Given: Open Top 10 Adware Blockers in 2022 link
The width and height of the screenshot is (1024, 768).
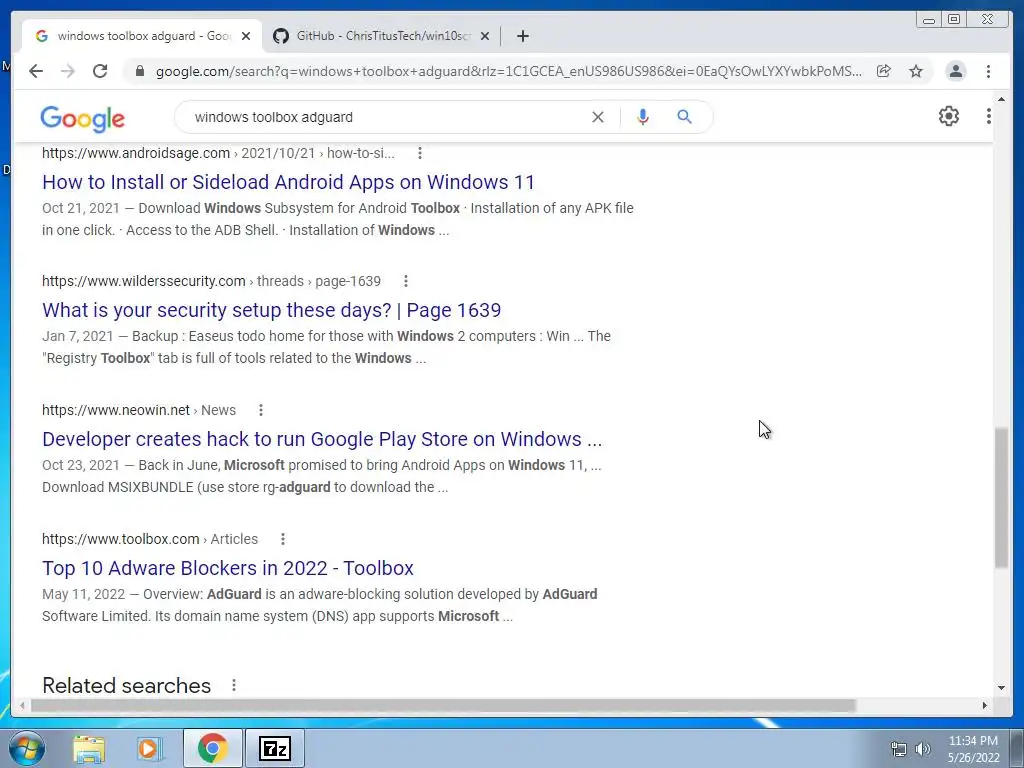Looking at the screenshot, I should pyautogui.click(x=228, y=568).
